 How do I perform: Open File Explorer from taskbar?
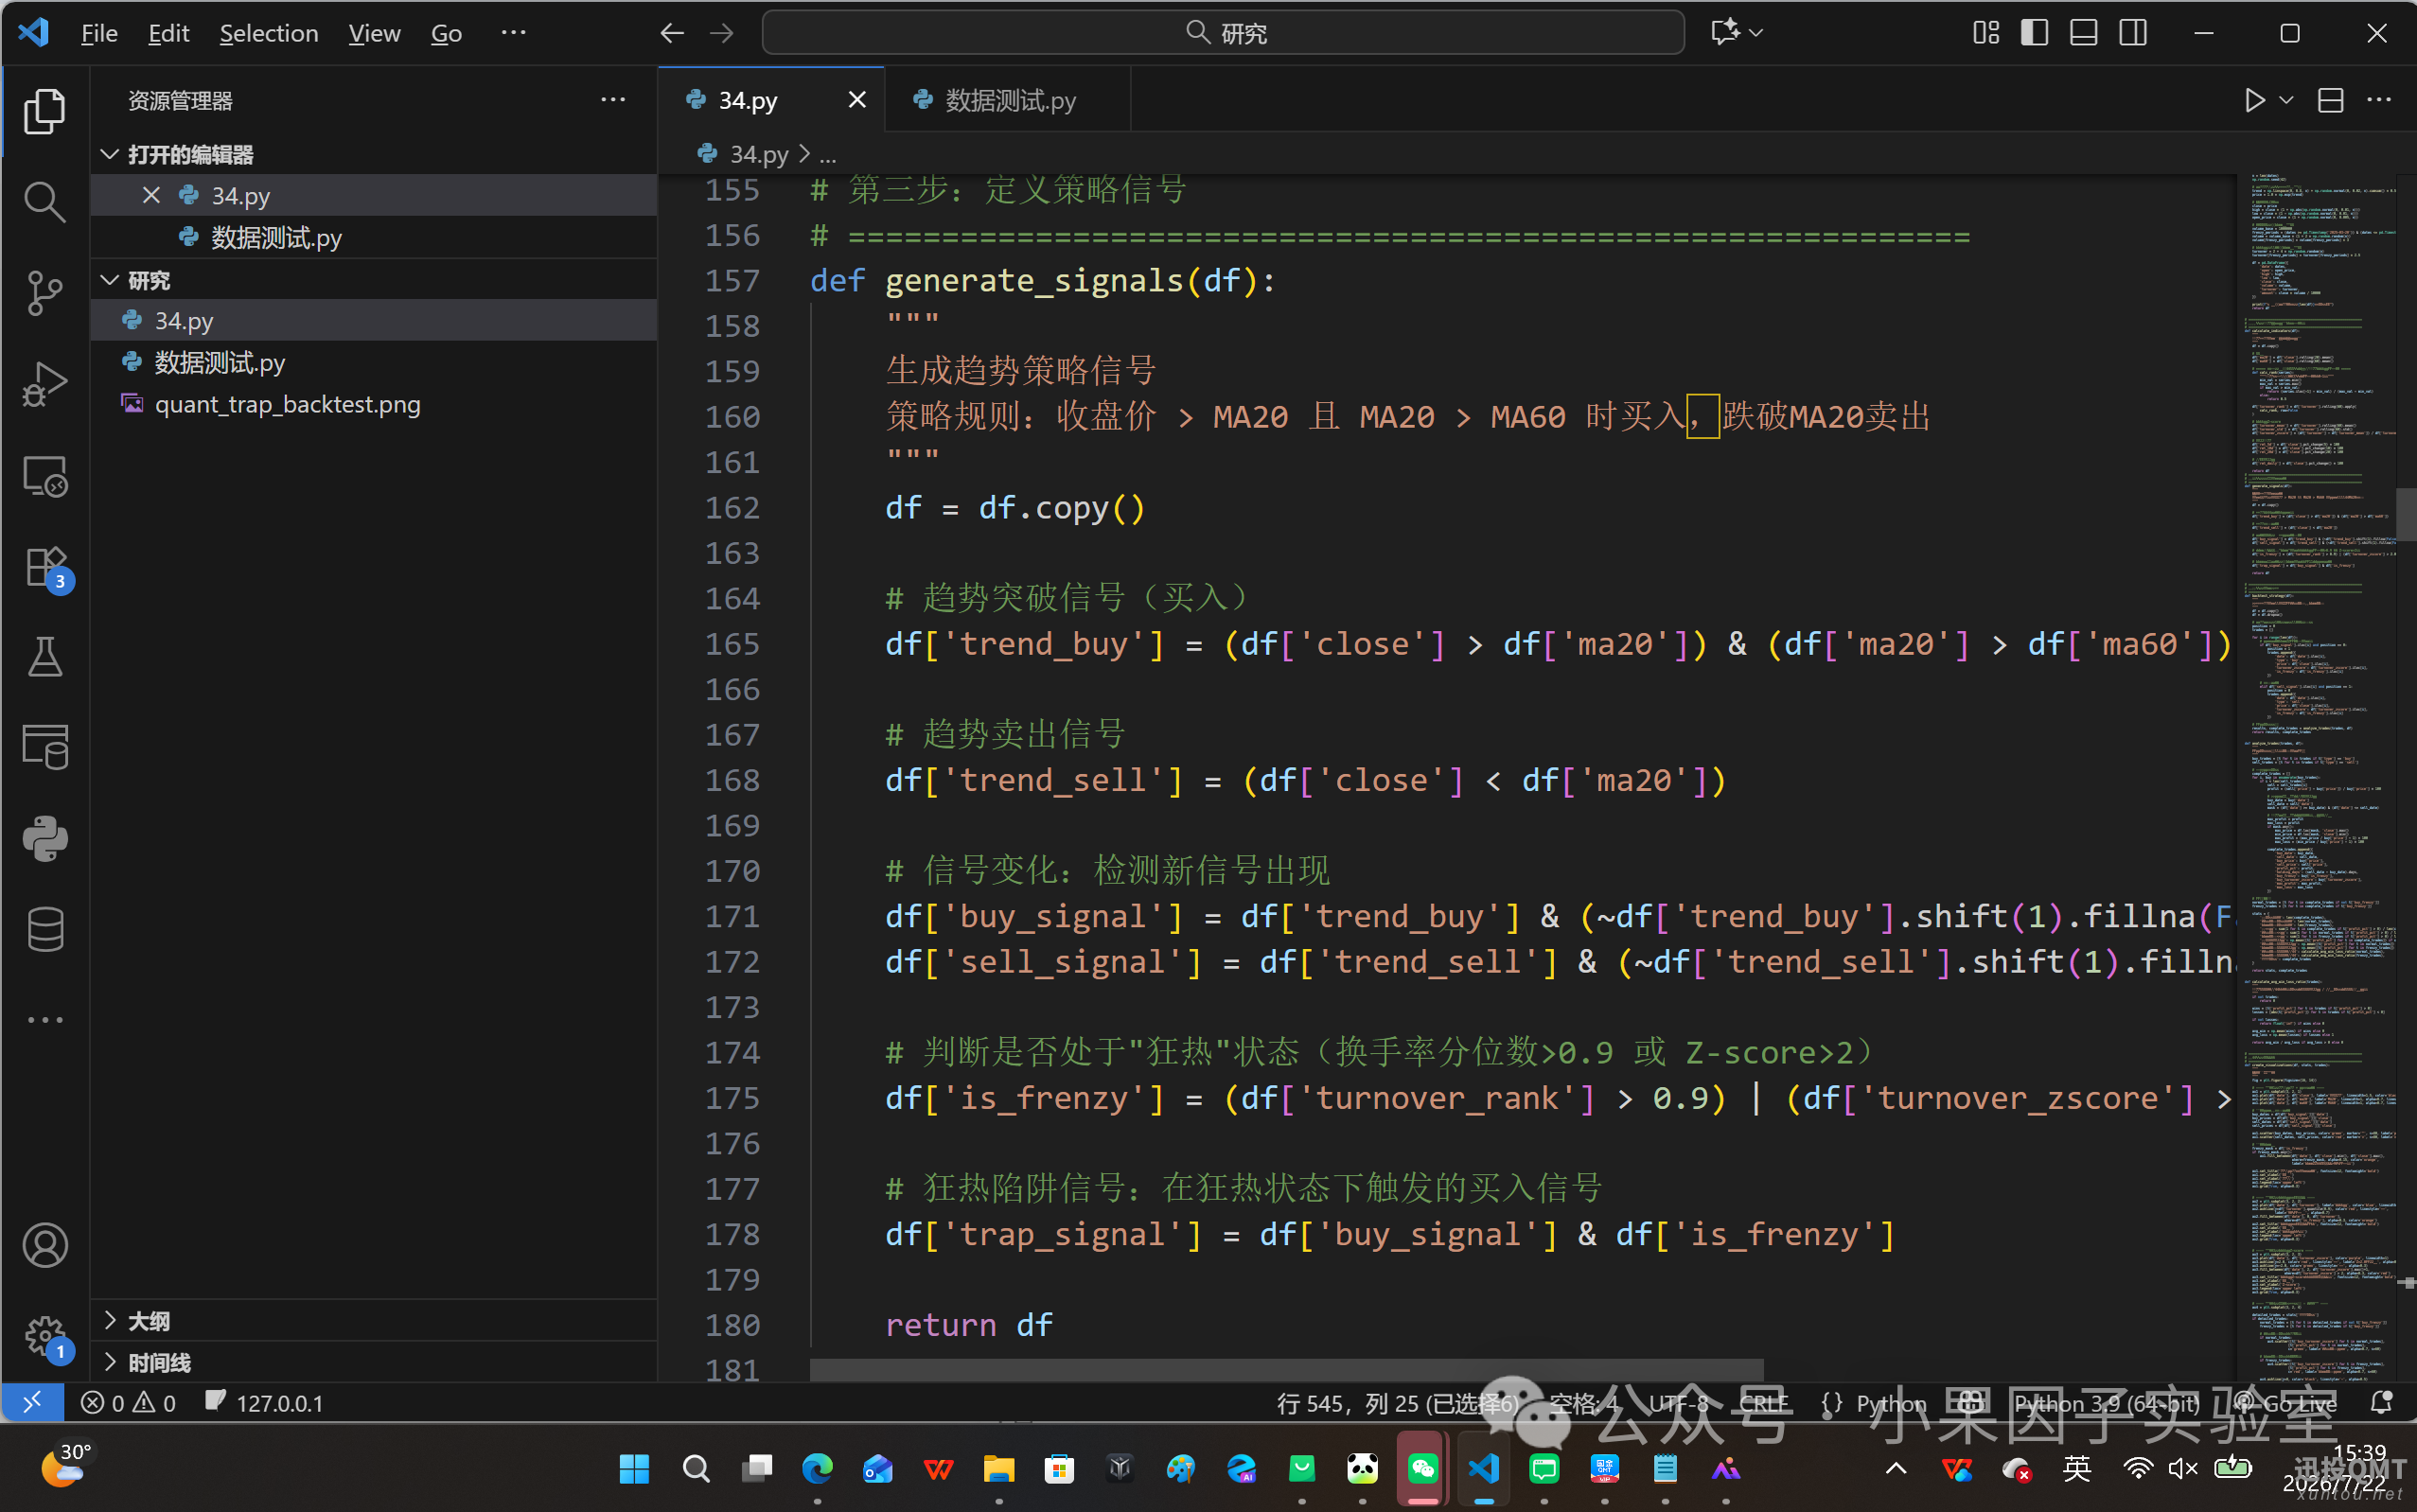pyautogui.click(x=998, y=1468)
